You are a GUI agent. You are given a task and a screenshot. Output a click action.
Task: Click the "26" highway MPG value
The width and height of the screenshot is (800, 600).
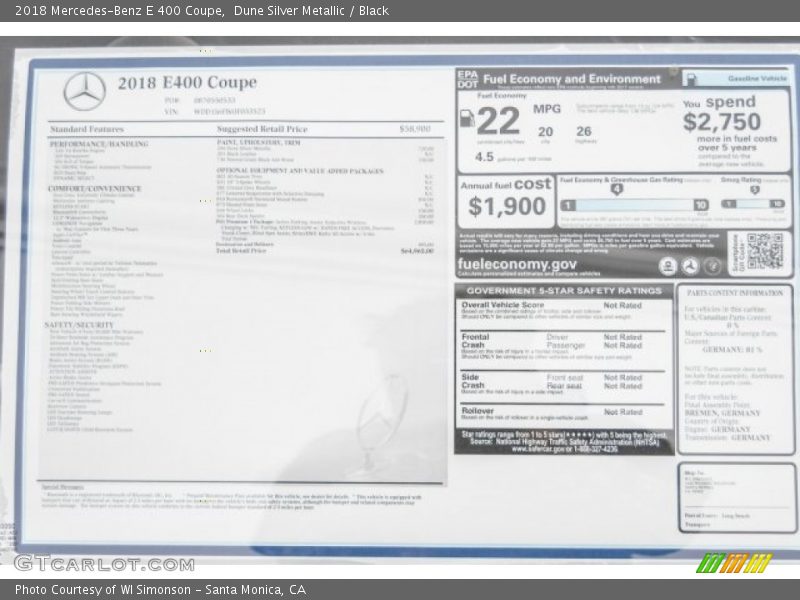click(x=584, y=131)
